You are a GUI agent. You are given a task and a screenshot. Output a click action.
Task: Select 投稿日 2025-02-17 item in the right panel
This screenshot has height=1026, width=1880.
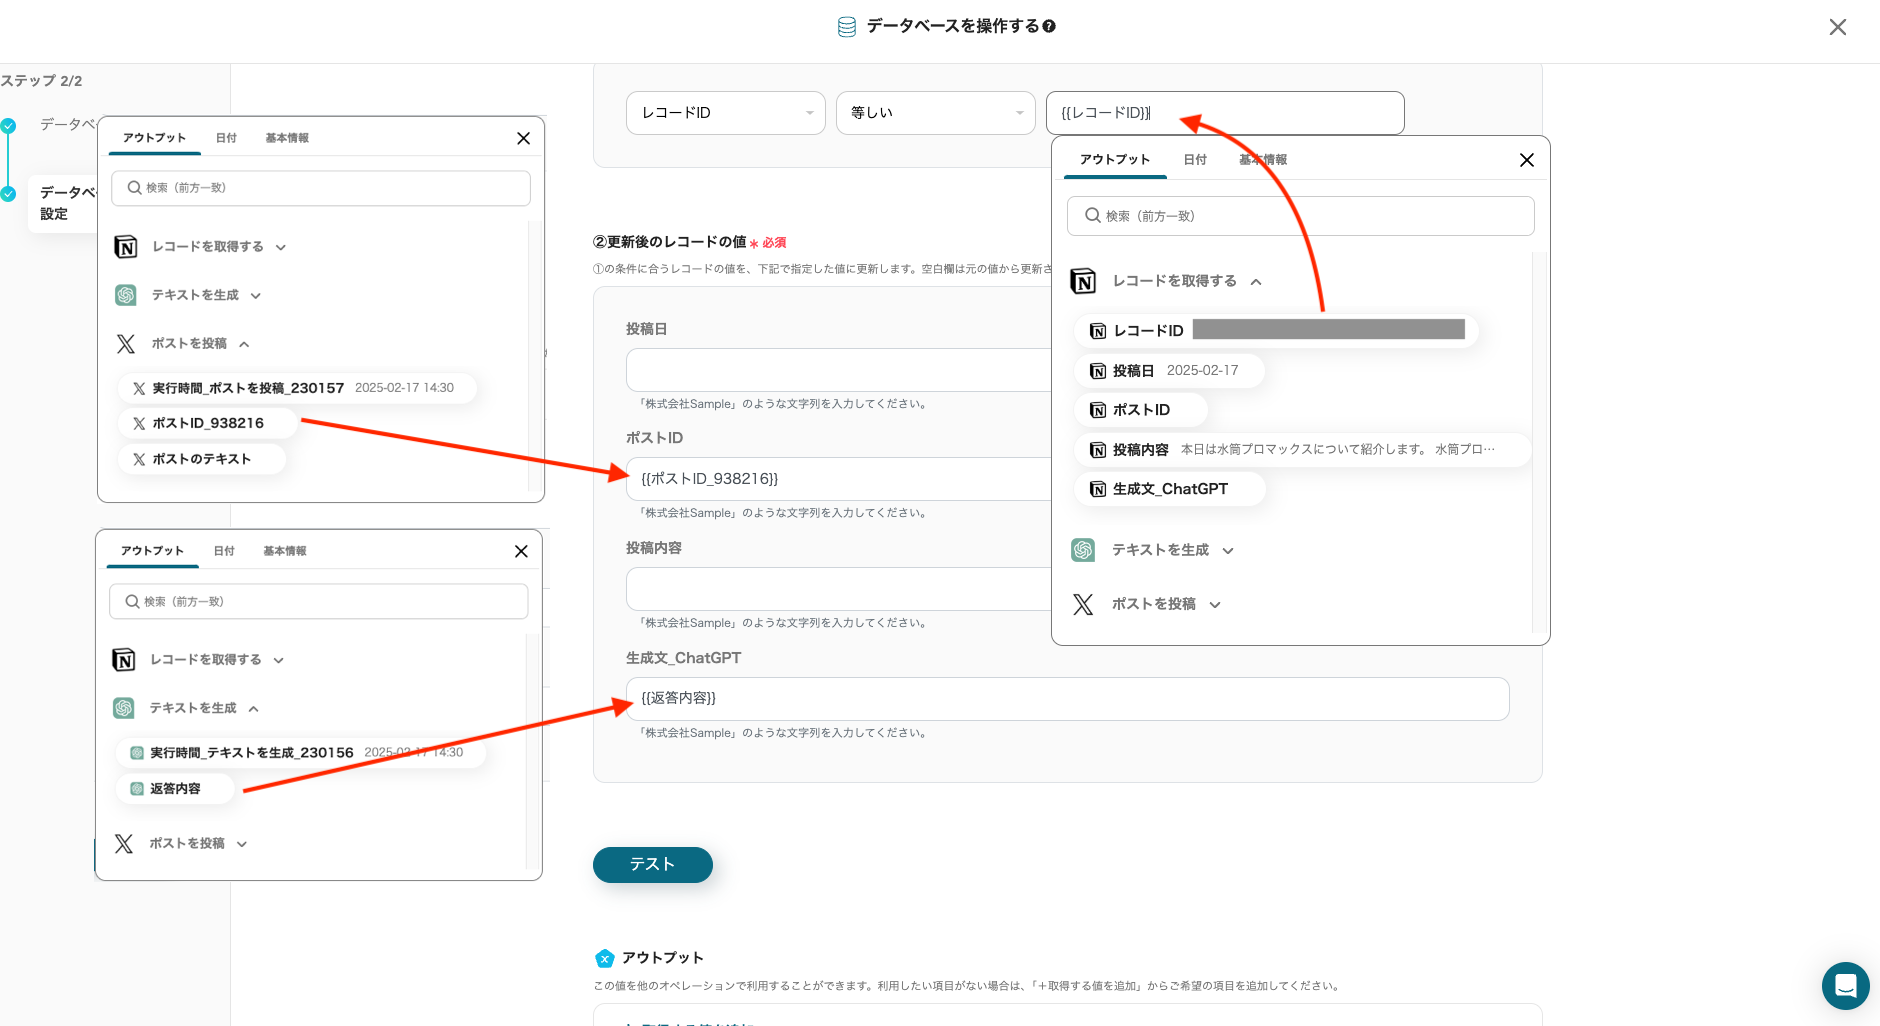1170,371
